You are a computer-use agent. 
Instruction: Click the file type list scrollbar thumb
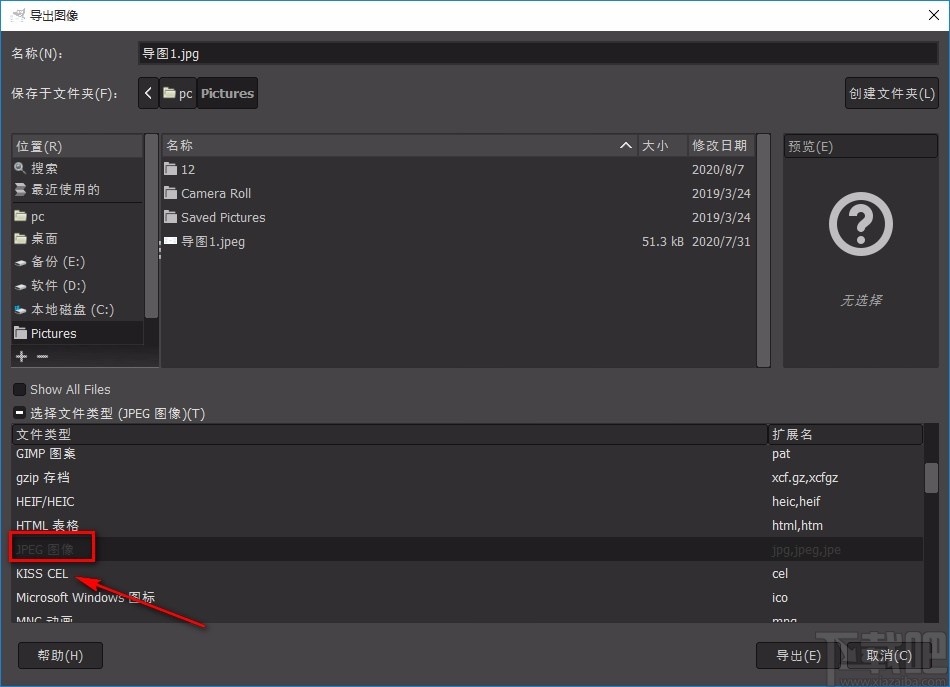pyautogui.click(x=931, y=478)
